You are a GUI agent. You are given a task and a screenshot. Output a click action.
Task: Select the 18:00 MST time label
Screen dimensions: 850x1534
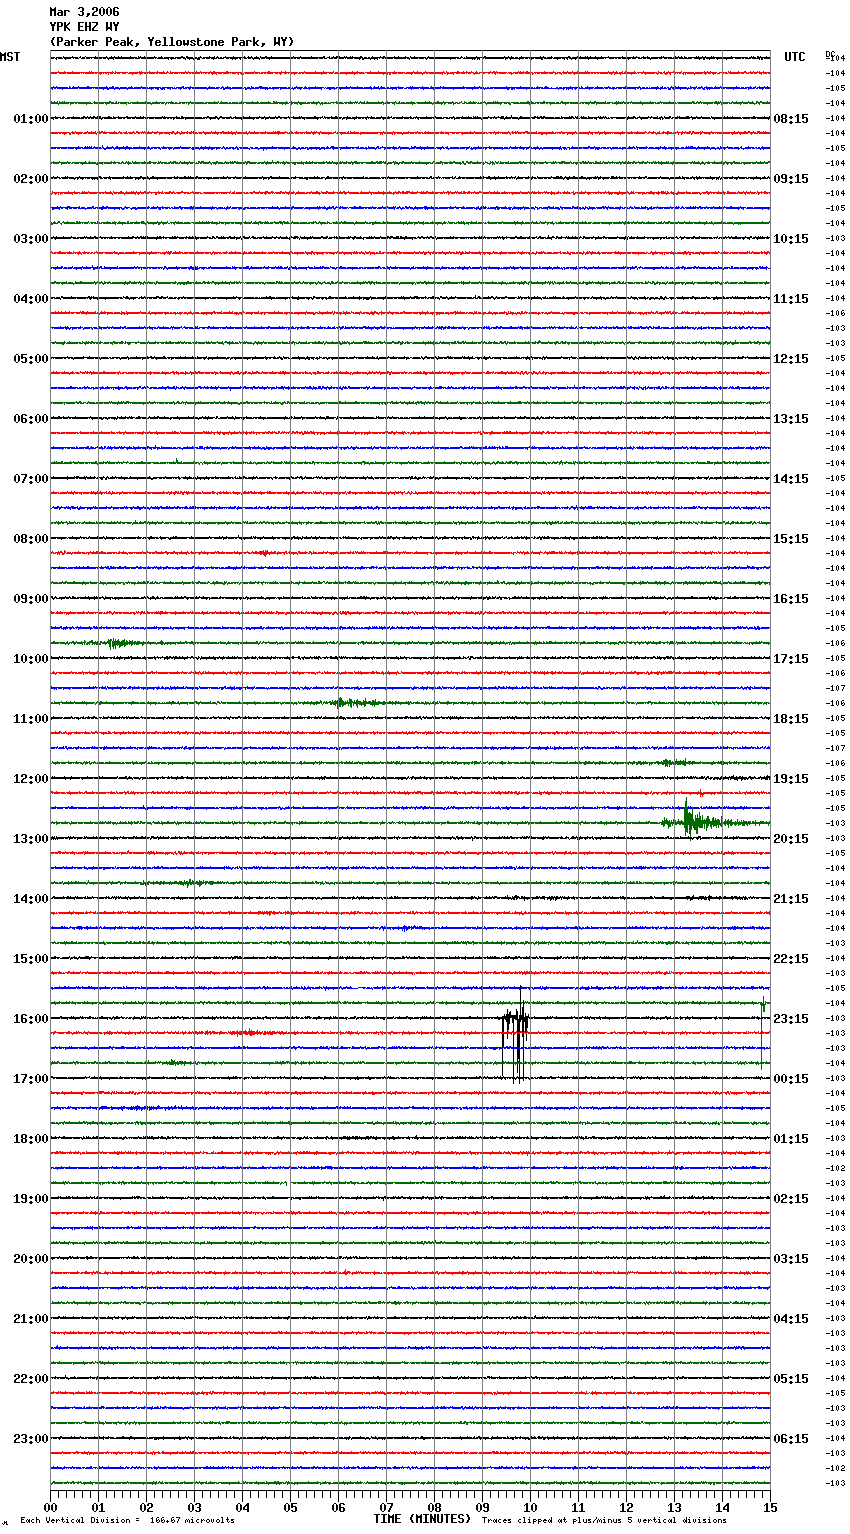(x=30, y=1139)
